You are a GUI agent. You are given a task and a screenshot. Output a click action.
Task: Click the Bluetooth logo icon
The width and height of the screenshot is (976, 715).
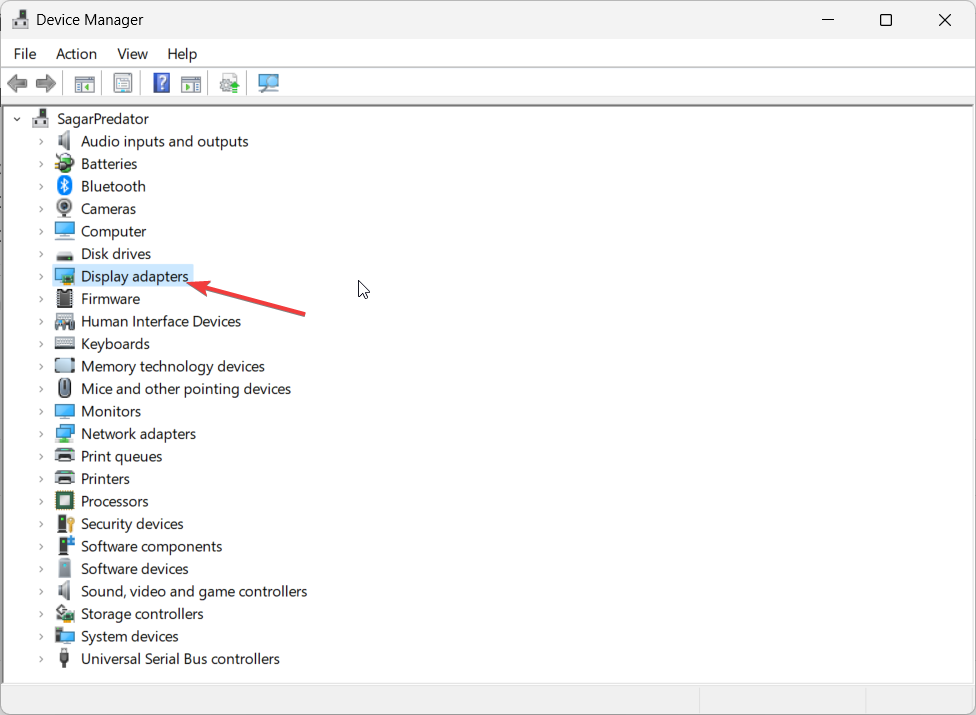pyautogui.click(x=64, y=186)
